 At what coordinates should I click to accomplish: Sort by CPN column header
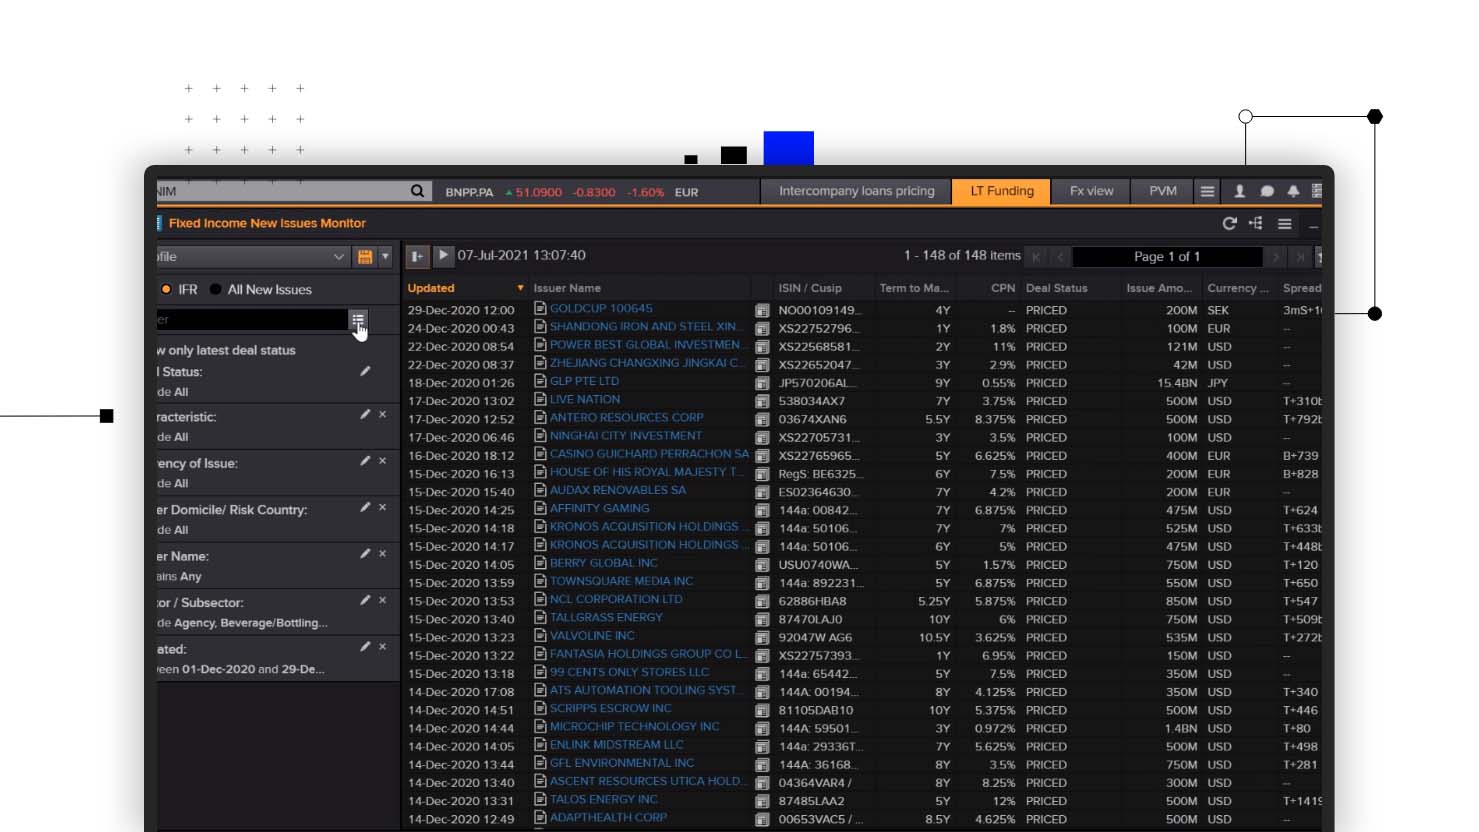coord(1003,288)
